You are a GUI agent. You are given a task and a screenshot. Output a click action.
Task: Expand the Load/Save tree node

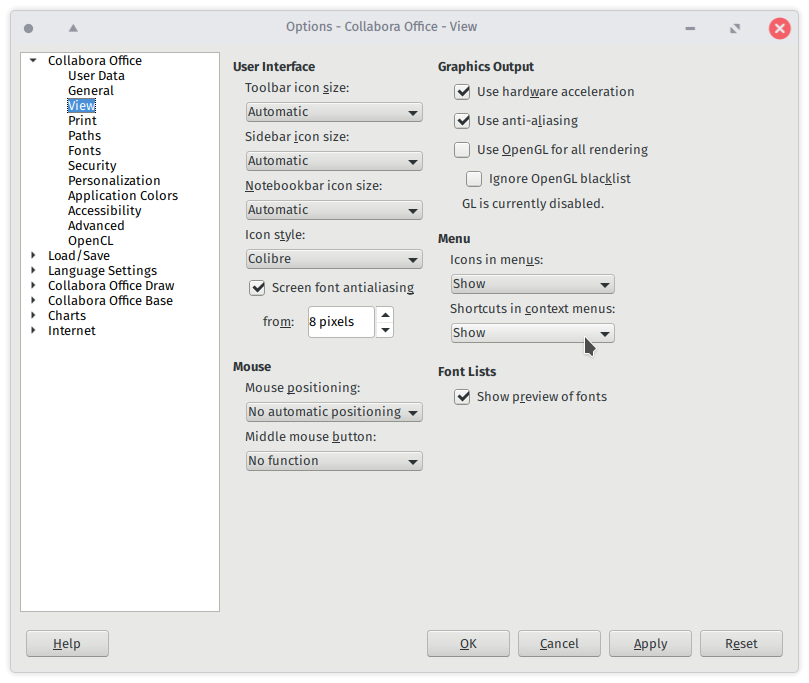pos(33,256)
